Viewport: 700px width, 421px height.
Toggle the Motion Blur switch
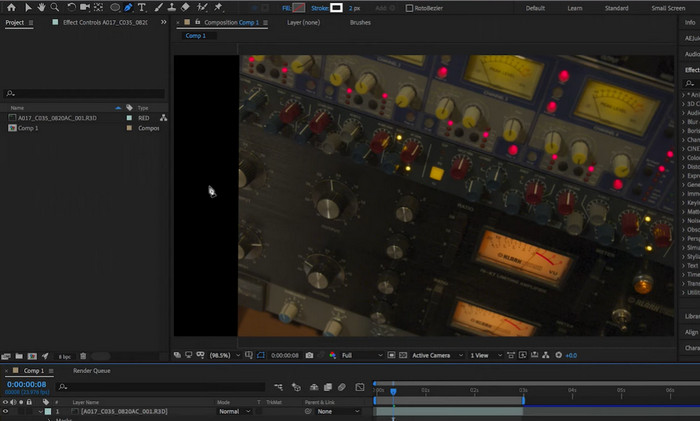342,387
